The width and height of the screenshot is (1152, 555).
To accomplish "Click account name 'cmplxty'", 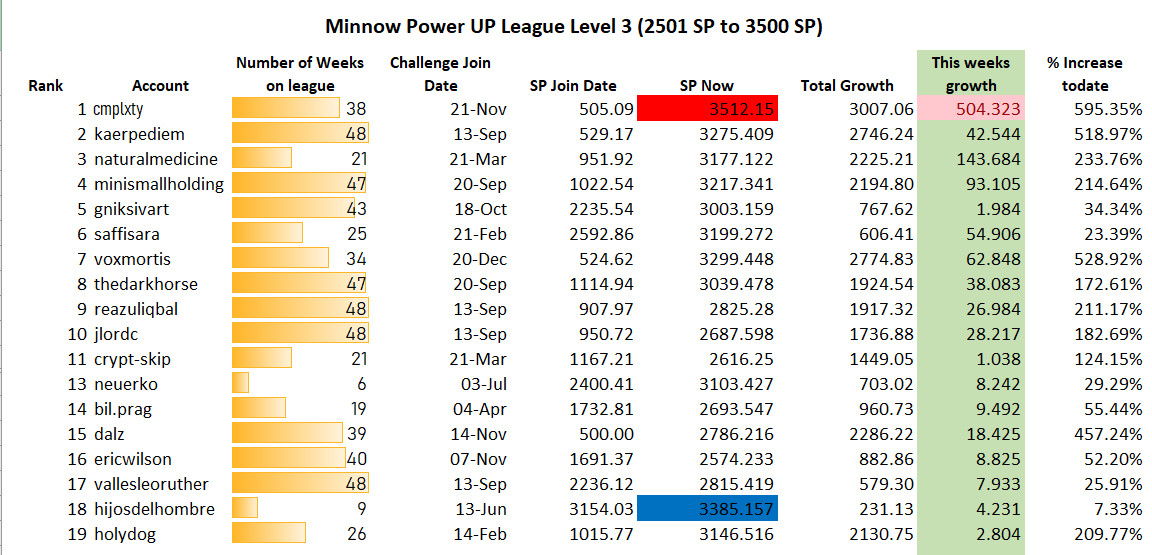I will 118,110.
